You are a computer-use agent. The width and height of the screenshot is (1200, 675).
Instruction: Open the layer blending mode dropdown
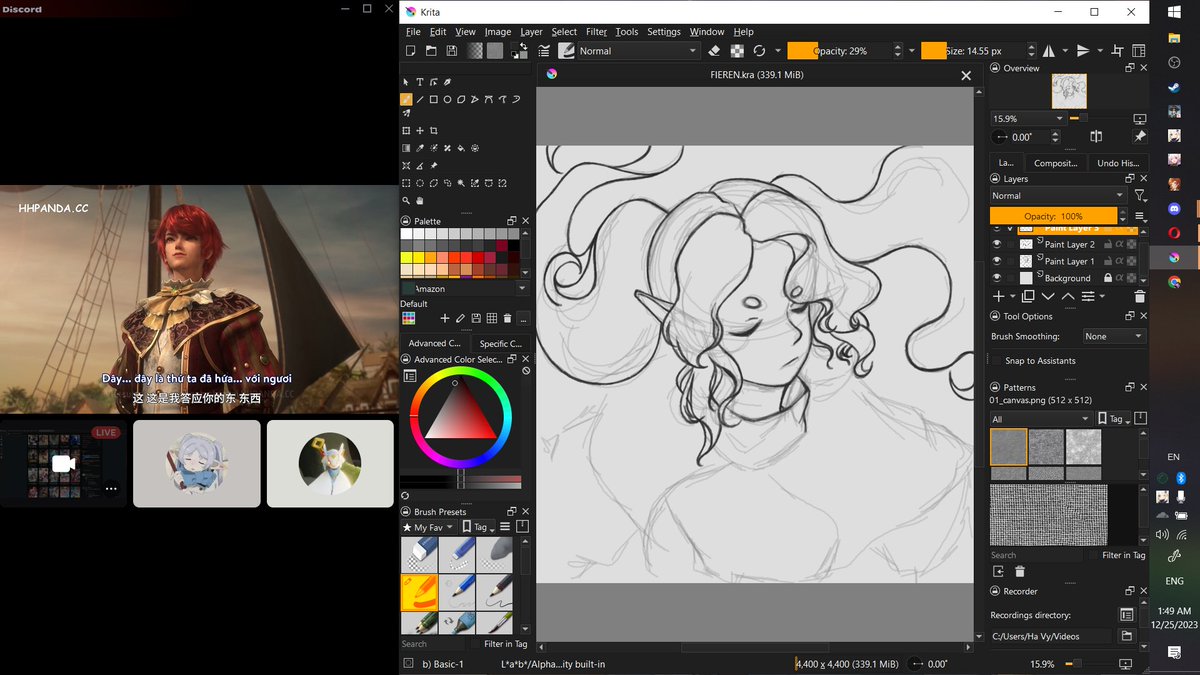pos(1058,196)
